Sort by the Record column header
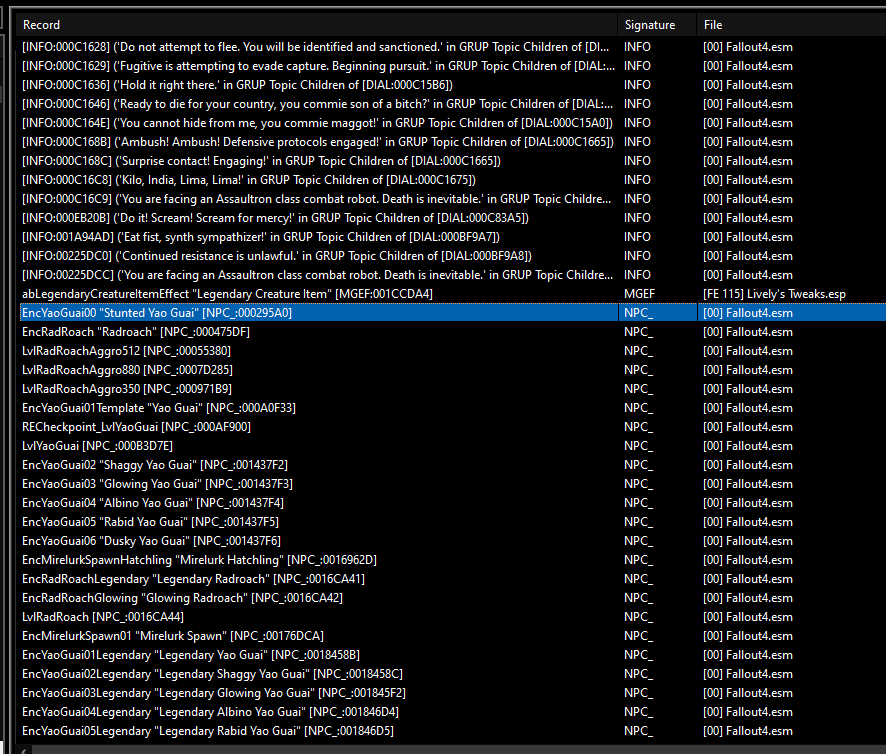886x754 pixels. 316,25
